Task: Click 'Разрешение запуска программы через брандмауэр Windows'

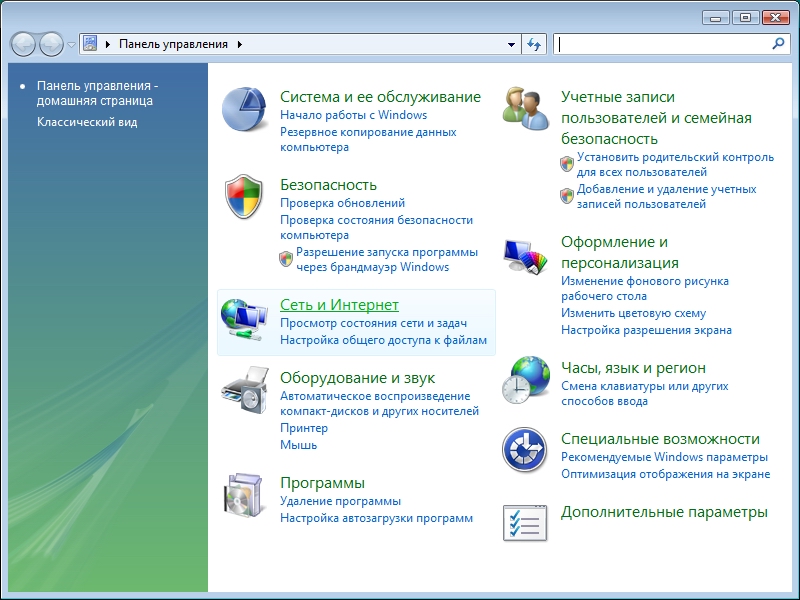Action: 387,259
